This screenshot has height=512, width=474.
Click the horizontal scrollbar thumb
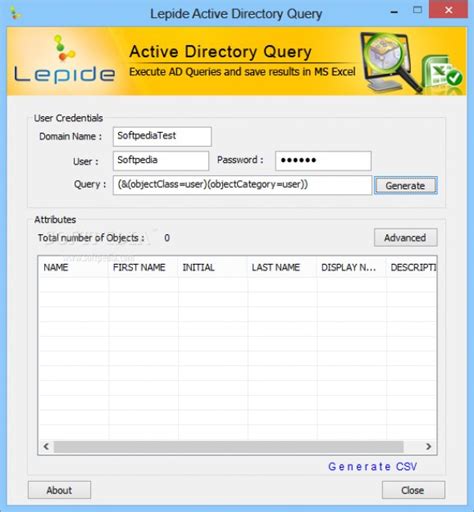pyautogui.click(x=229, y=446)
